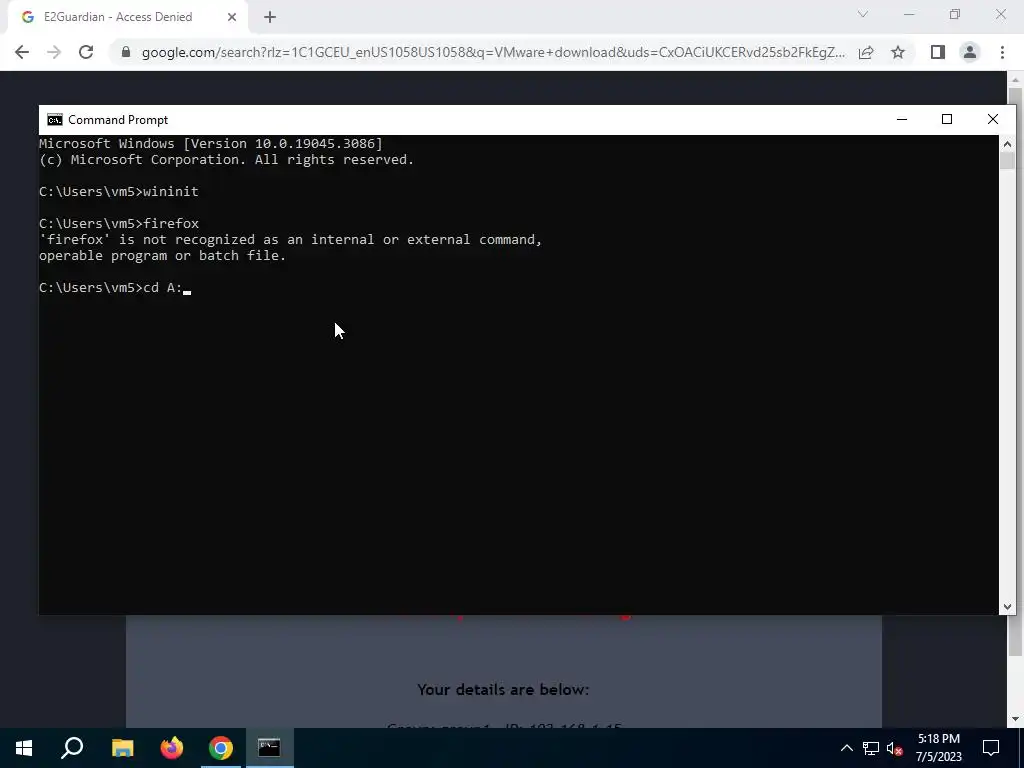The width and height of the screenshot is (1024, 768).
Task: Open Chrome's side panel
Action: [938, 52]
